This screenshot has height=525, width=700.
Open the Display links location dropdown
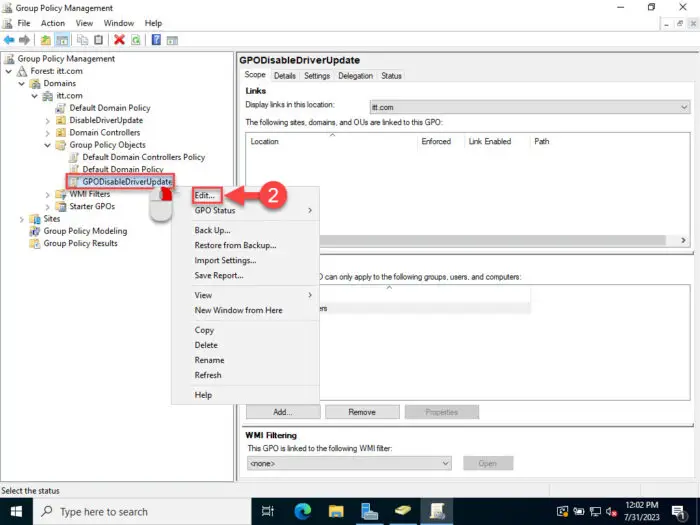(529, 107)
